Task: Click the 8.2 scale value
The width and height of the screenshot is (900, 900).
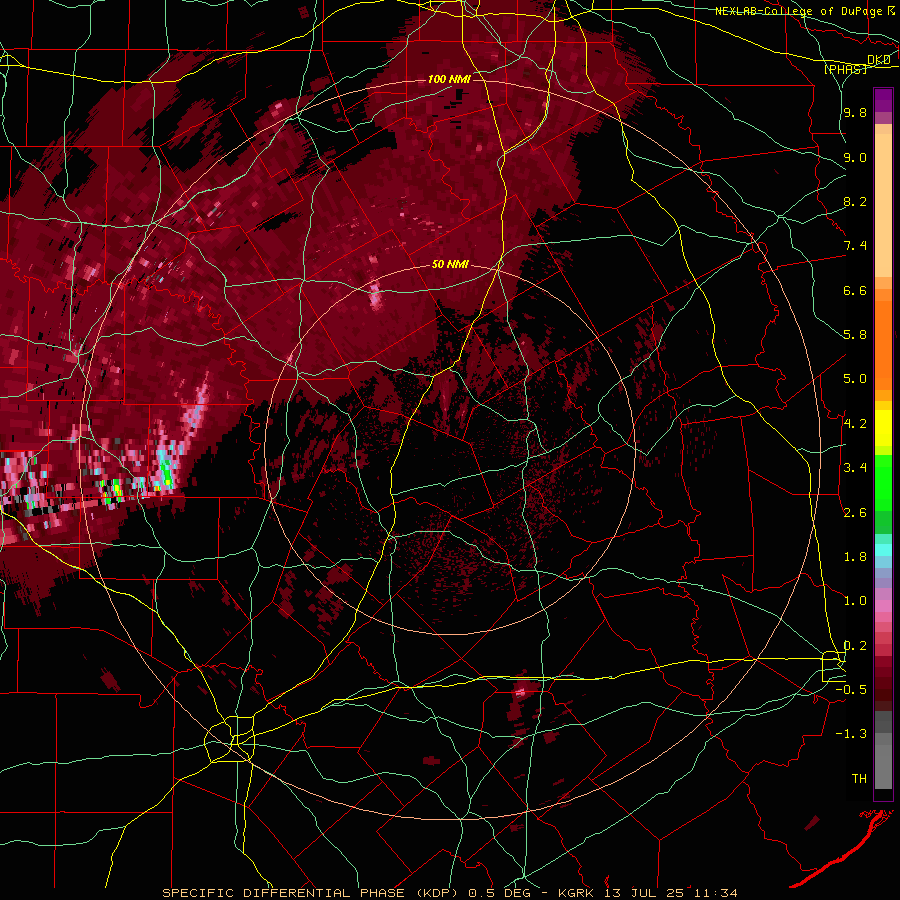Action: [855, 202]
